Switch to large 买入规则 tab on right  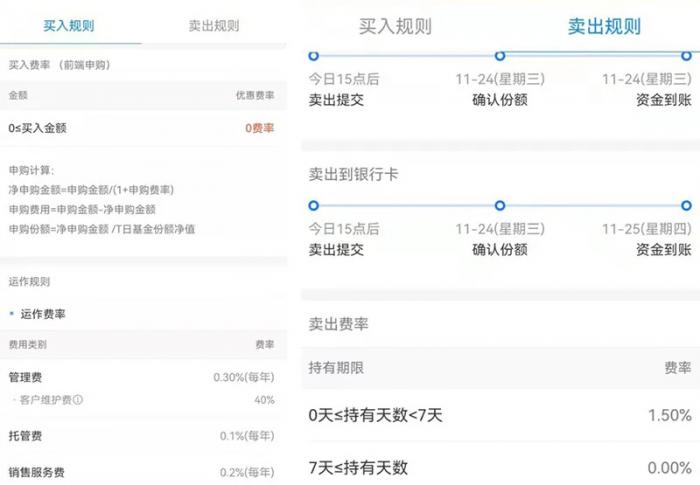pyautogui.click(x=395, y=26)
